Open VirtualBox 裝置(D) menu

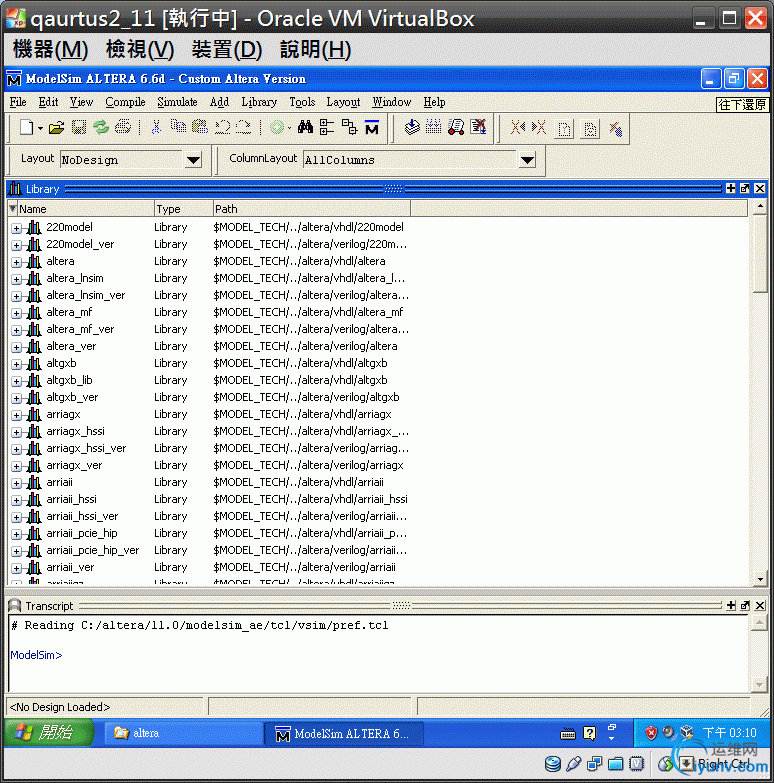(227, 50)
